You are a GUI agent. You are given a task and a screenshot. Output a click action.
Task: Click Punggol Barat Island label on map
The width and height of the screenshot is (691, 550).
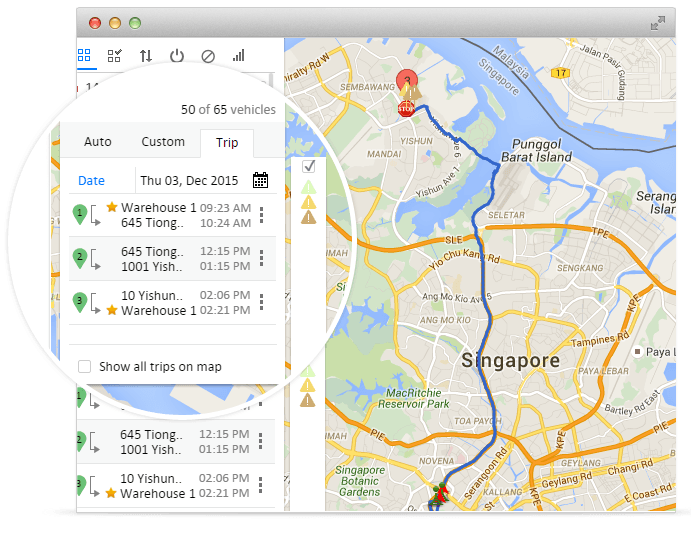(x=536, y=150)
